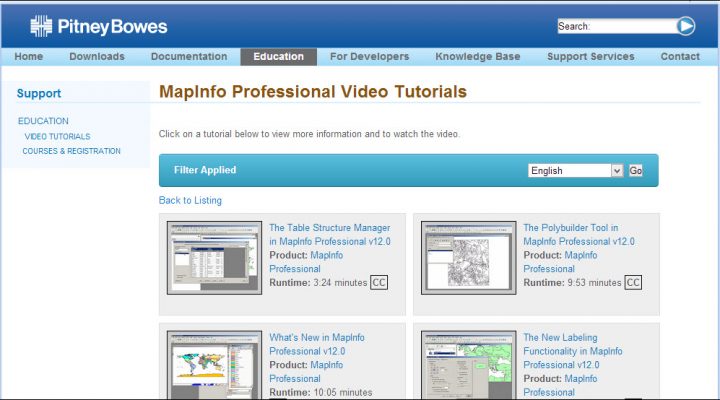This screenshot has width=720, height=400.
Task: Click the search play arrow button
Action: pyautogui.click(x=686, y=26)
